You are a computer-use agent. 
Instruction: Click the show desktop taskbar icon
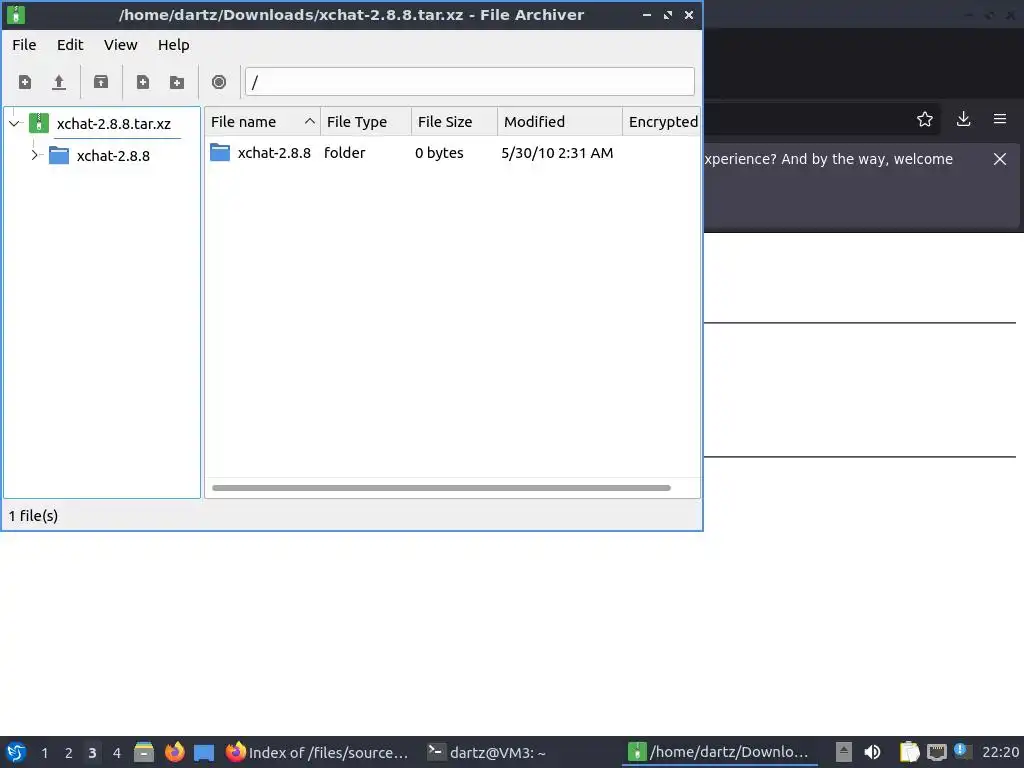click(204, 752)
